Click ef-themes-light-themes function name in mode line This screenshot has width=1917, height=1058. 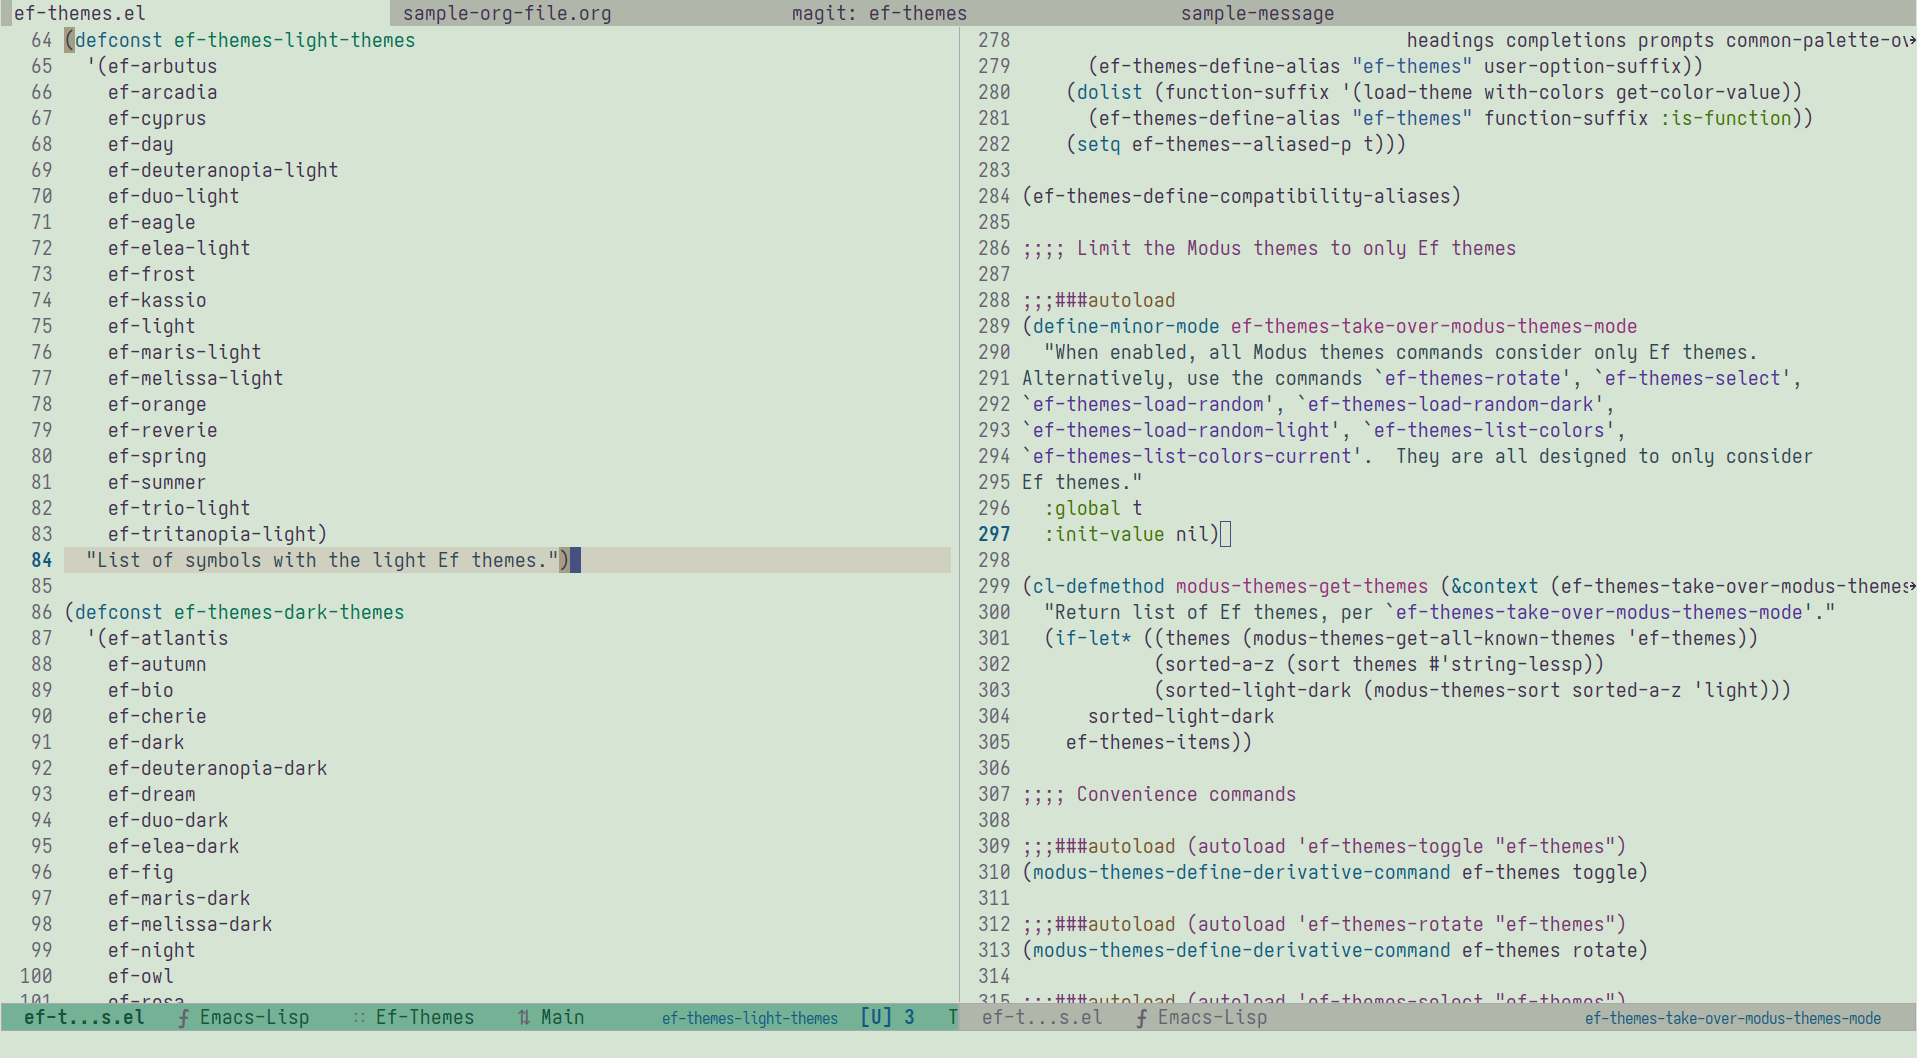[750, 1018]
